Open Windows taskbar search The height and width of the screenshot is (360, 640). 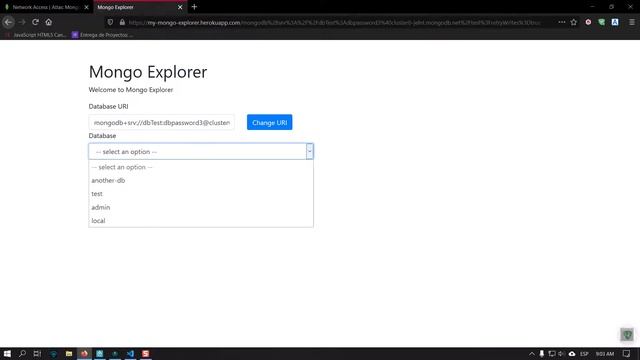click(22, 353)
